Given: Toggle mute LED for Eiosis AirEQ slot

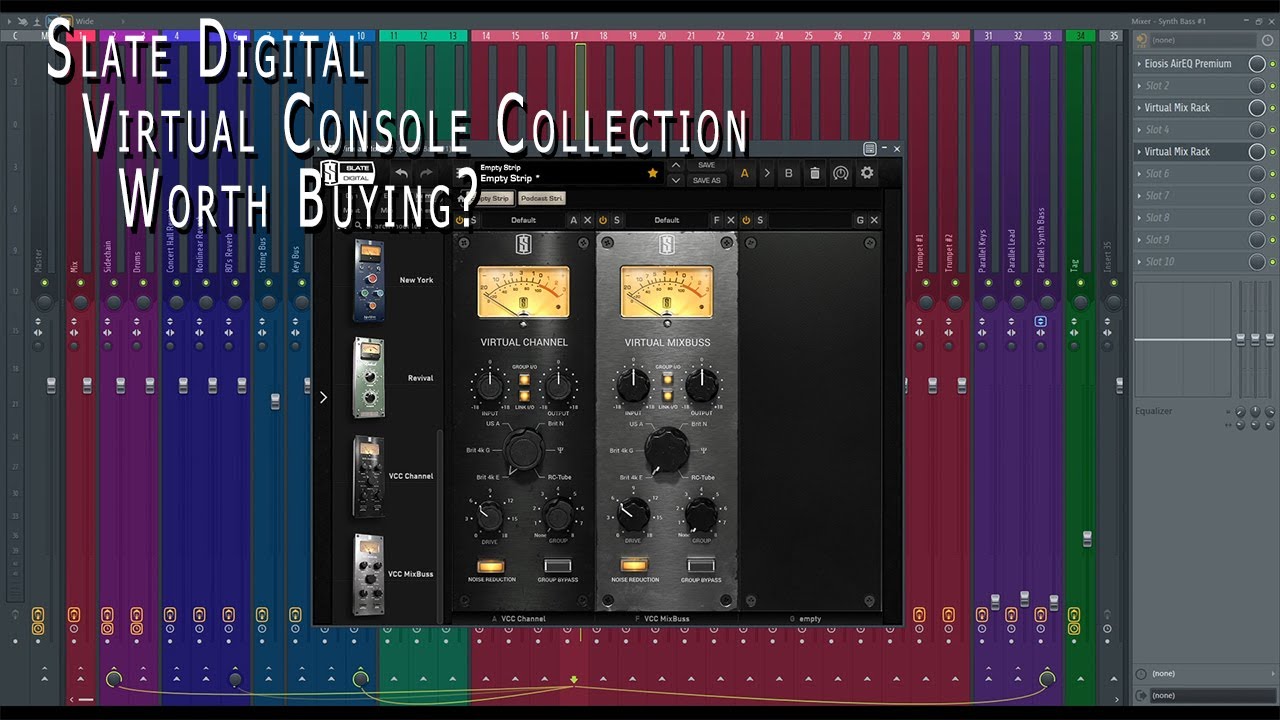Looking at the screenshot, I should click(x=1273, y=64).
